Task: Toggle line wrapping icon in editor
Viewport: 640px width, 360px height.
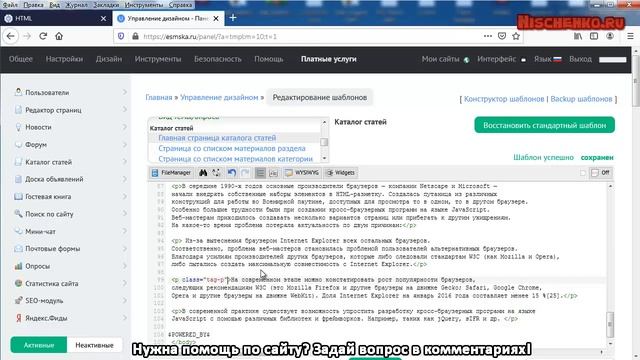Action: [x=260, y=173]
